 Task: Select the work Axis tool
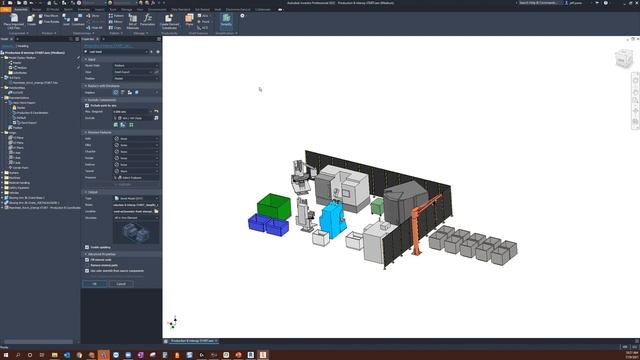(x=203, y=16)
